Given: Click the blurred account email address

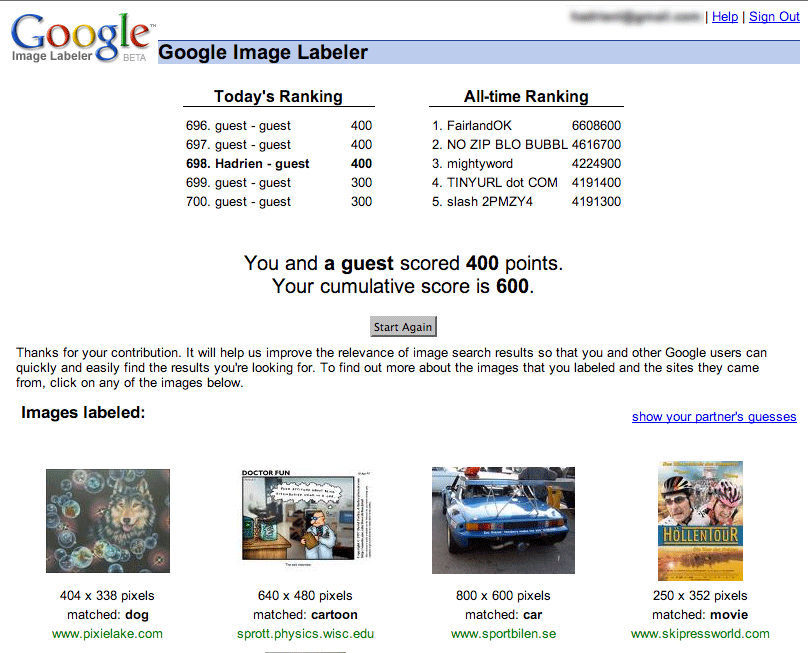Looking at the screenshot, I should (x=636, y=16).
